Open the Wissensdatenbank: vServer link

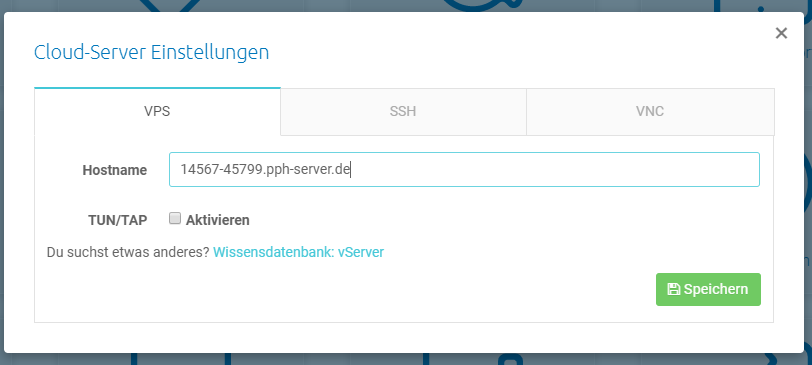point(298,252)
